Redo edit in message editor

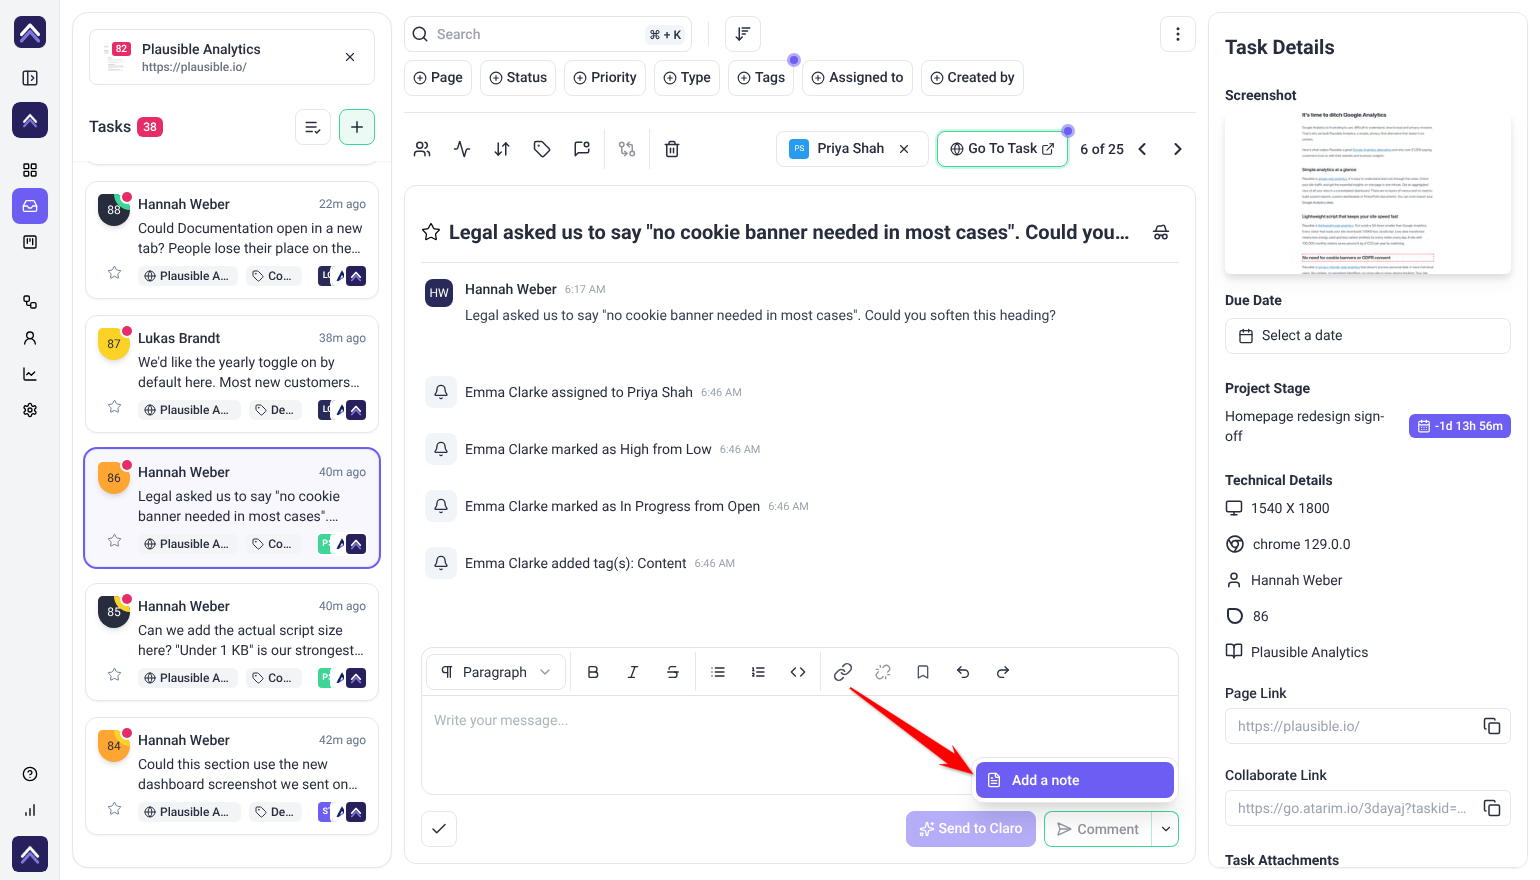(x=1003, y=672)
